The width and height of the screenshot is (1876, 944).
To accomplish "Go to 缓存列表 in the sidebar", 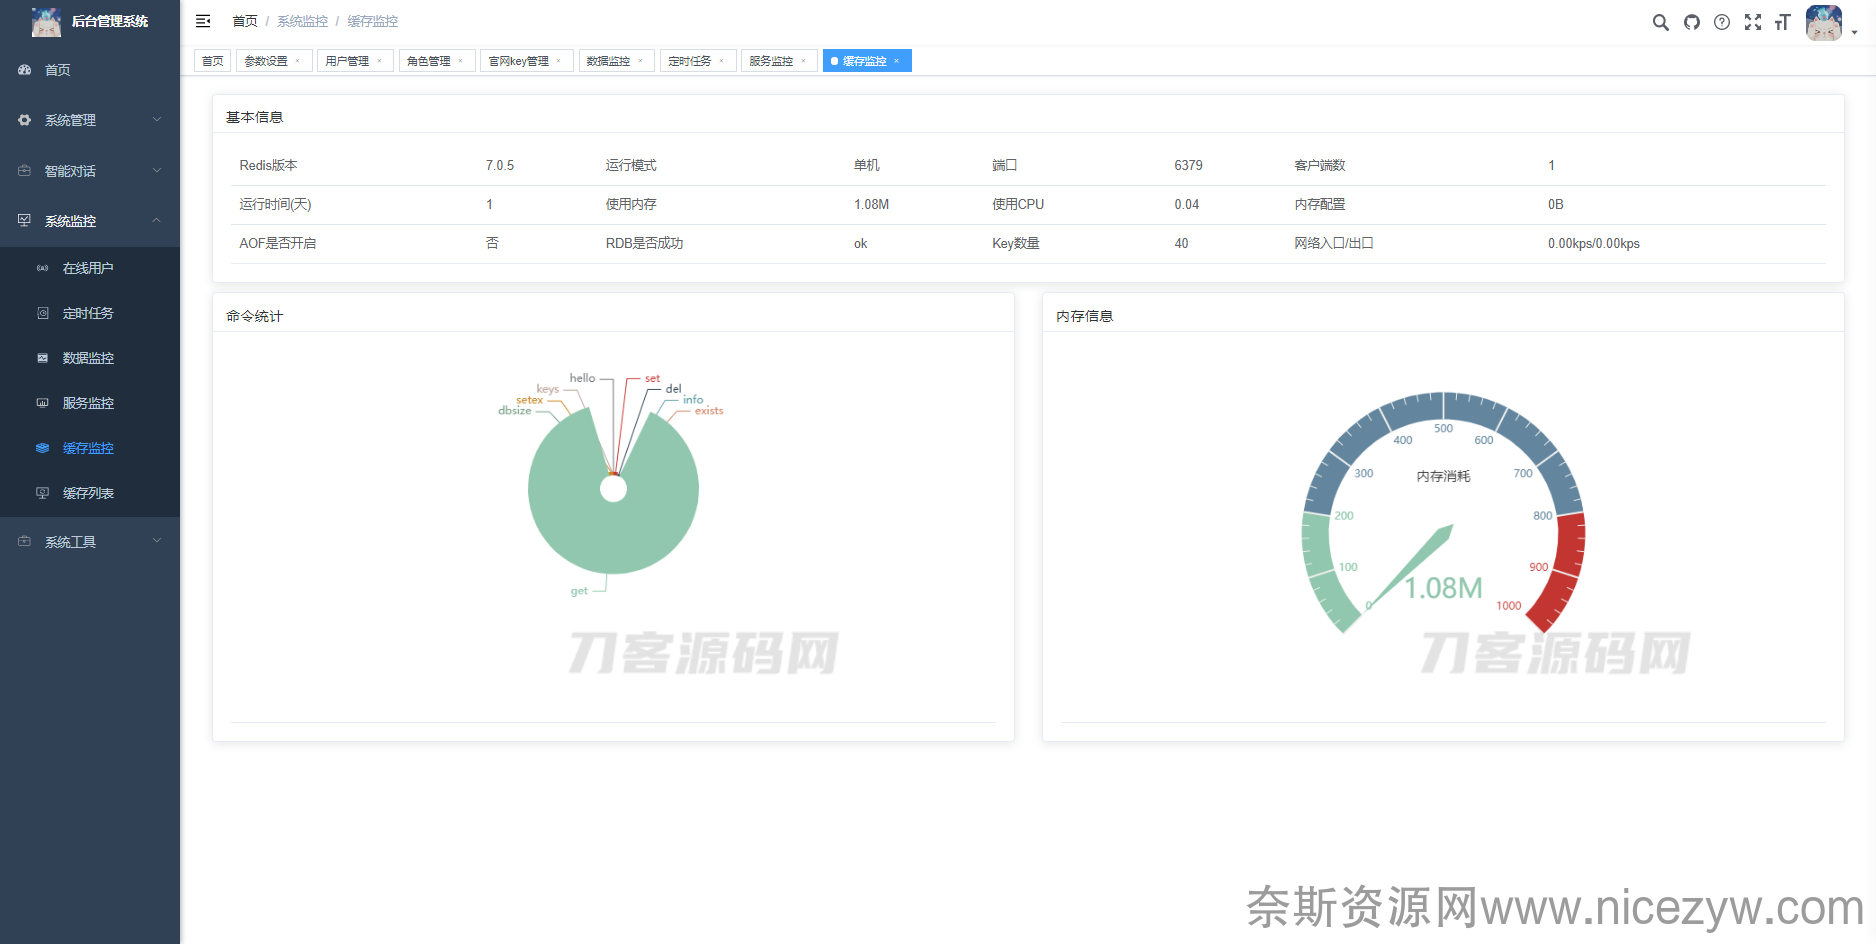I will point(88,493).
